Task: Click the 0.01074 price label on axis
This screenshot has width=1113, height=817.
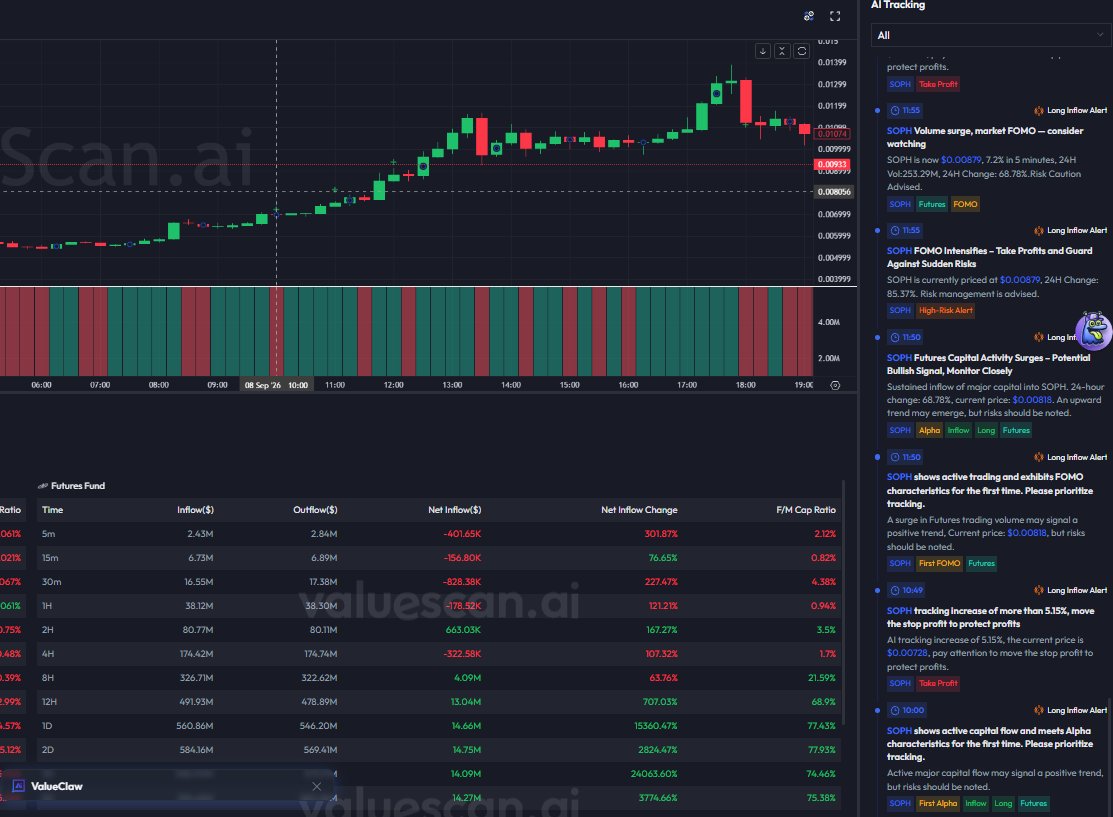Action: (832, 133)
